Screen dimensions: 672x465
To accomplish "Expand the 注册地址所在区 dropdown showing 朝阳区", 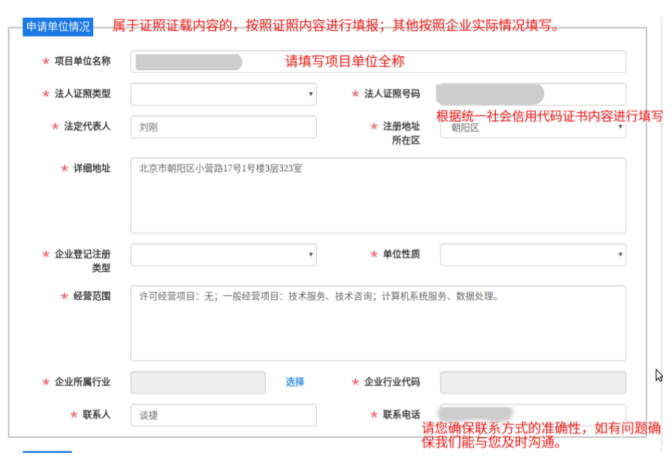I will coord(532,127).
